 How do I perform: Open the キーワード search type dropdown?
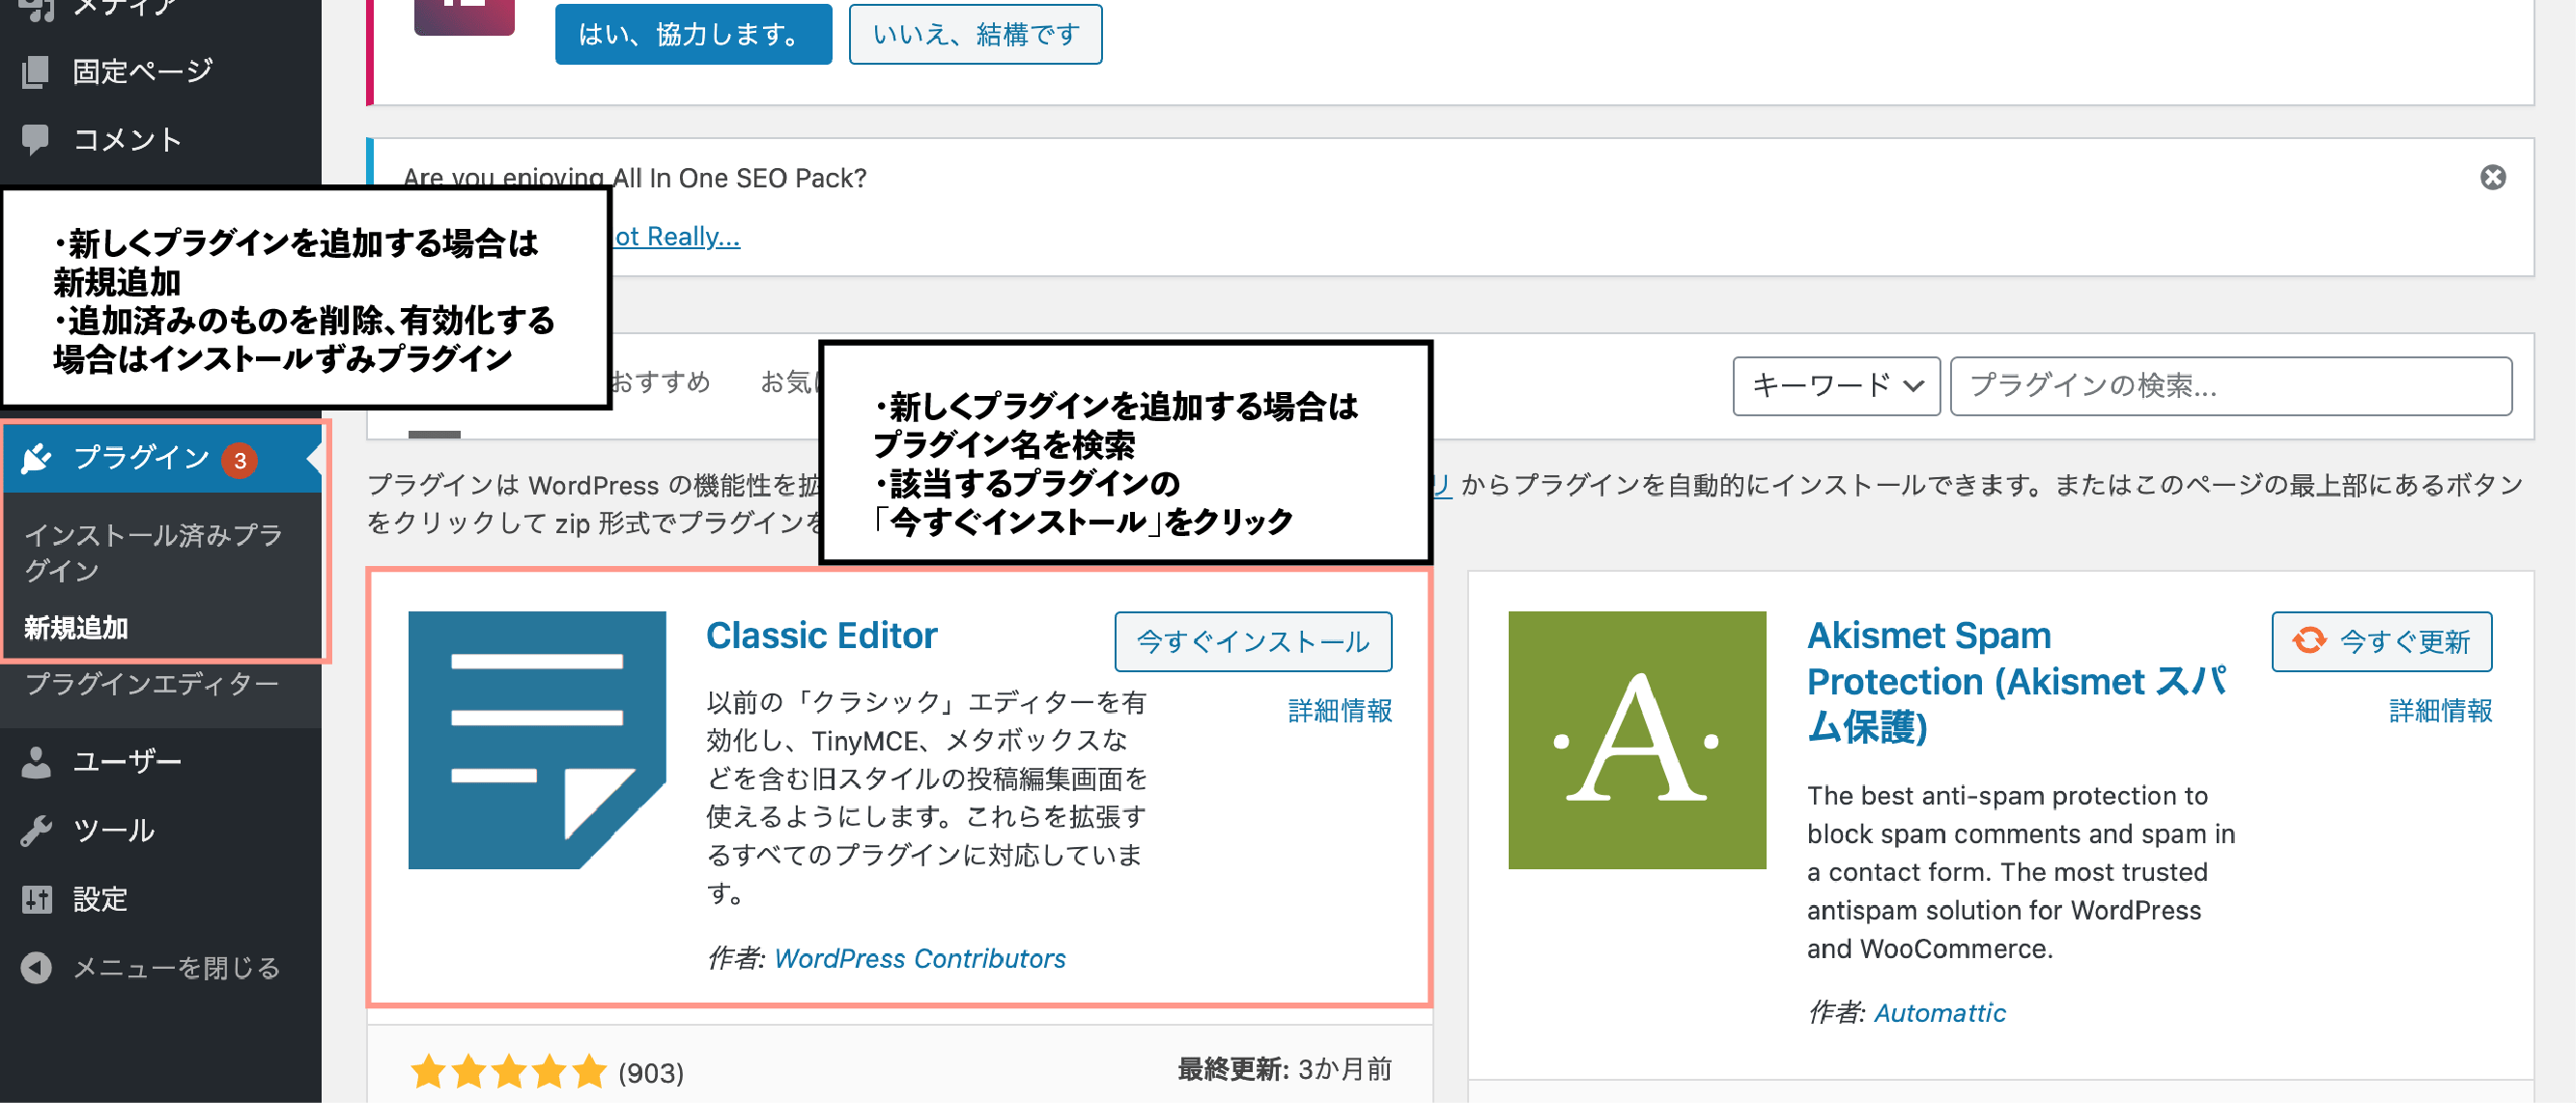click(1836, 386)
